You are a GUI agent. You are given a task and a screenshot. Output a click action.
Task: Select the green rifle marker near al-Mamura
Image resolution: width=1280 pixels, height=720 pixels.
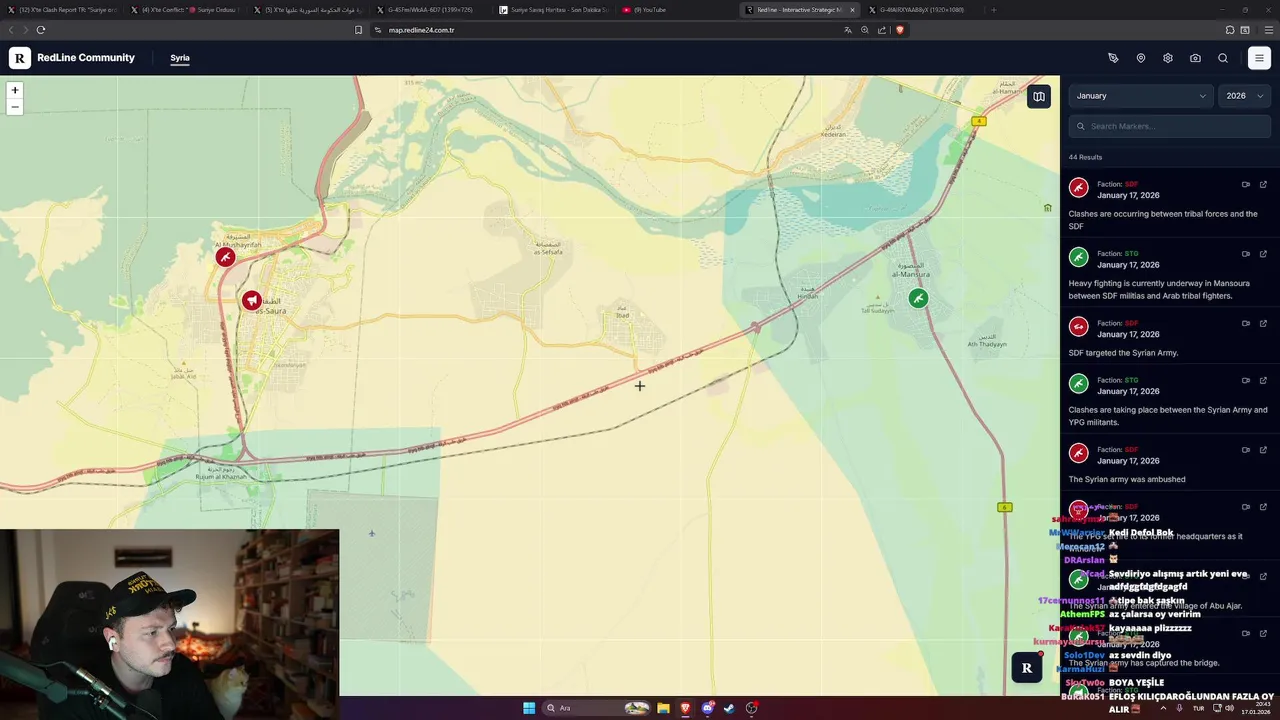pyautogui.click(x=918, y=298)
